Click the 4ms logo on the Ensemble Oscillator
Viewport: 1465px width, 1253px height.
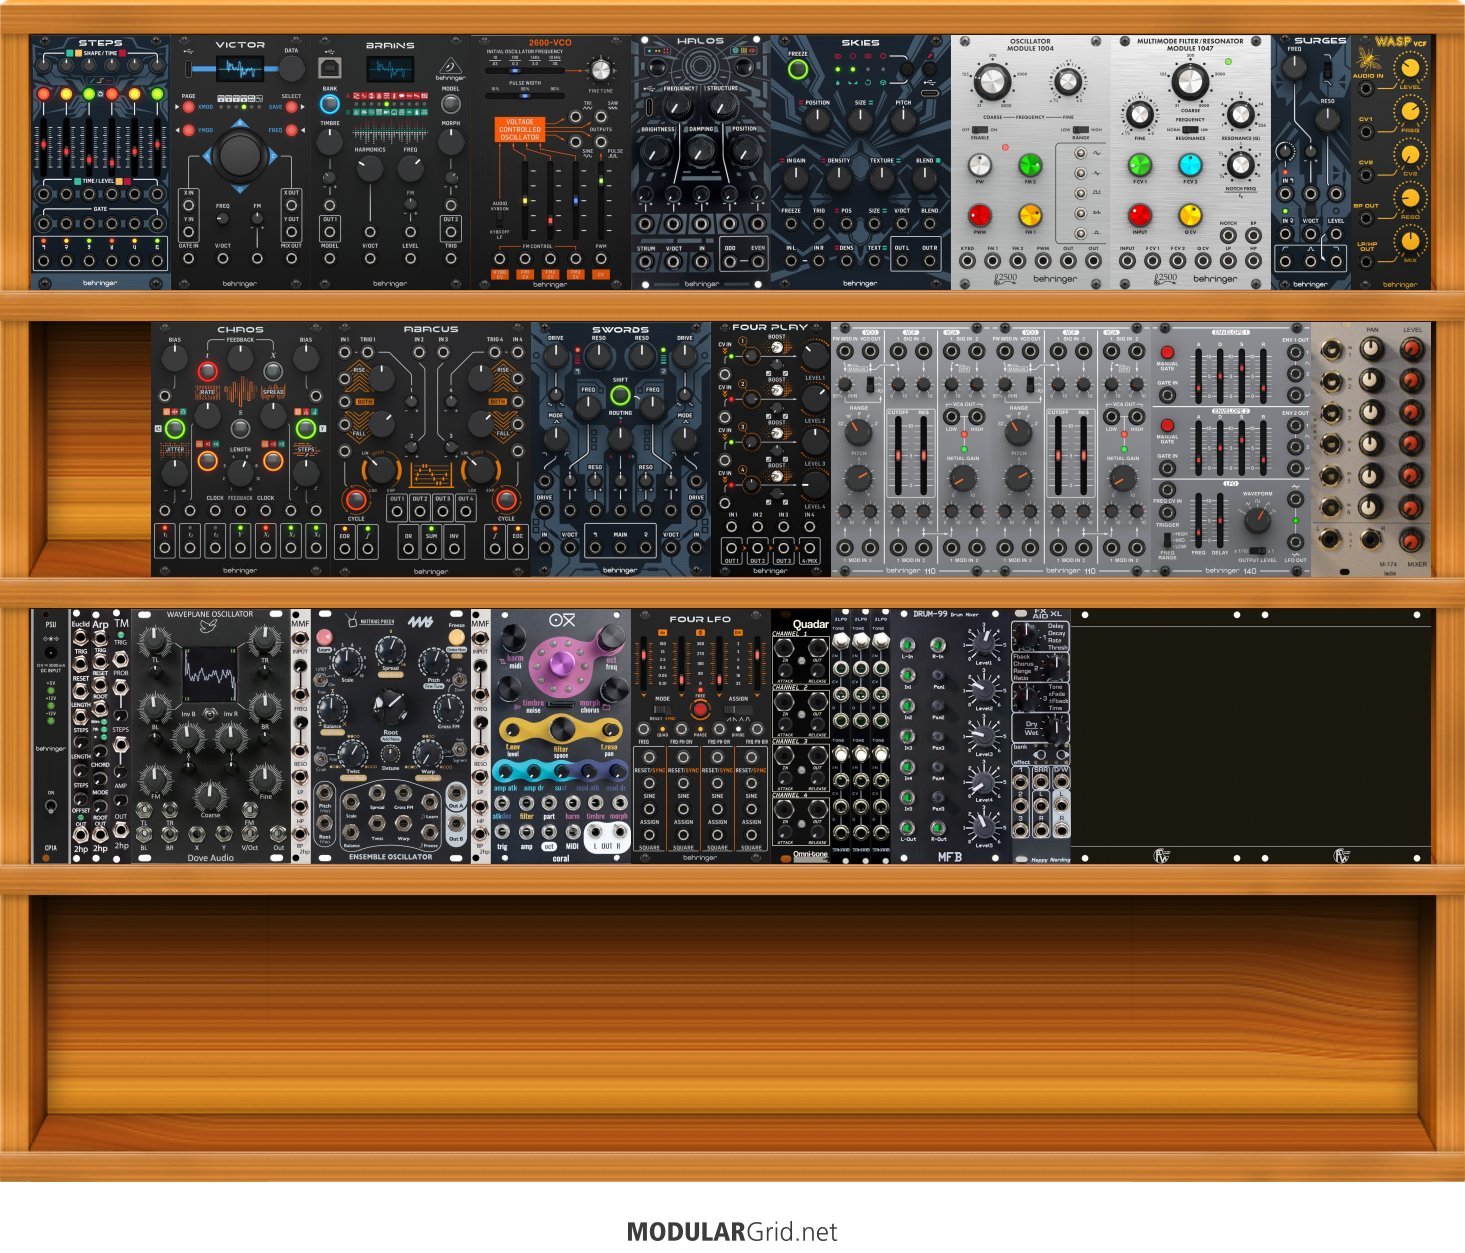tap(420, 622)
